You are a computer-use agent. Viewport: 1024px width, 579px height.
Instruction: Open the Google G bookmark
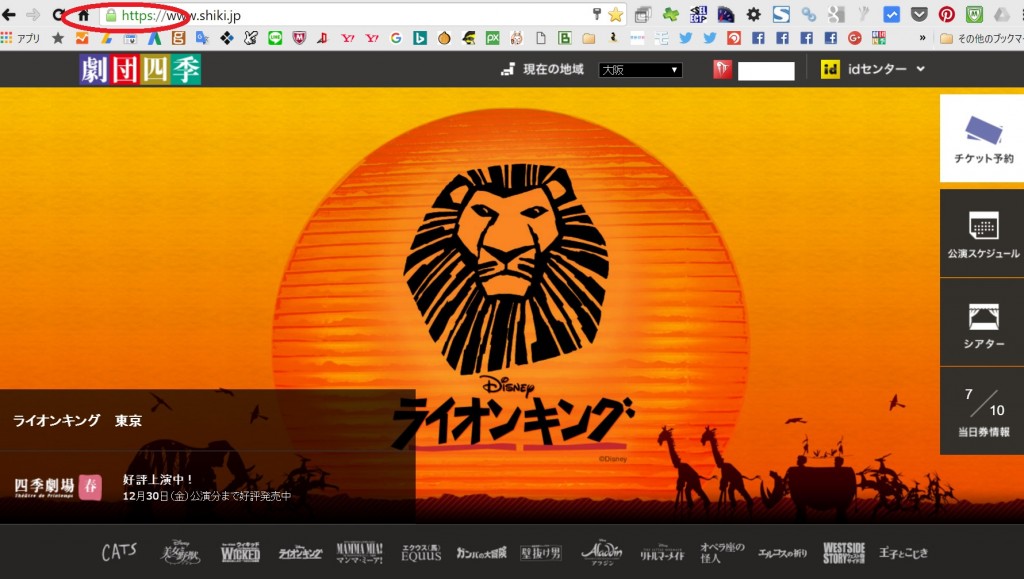pos(396,39)
